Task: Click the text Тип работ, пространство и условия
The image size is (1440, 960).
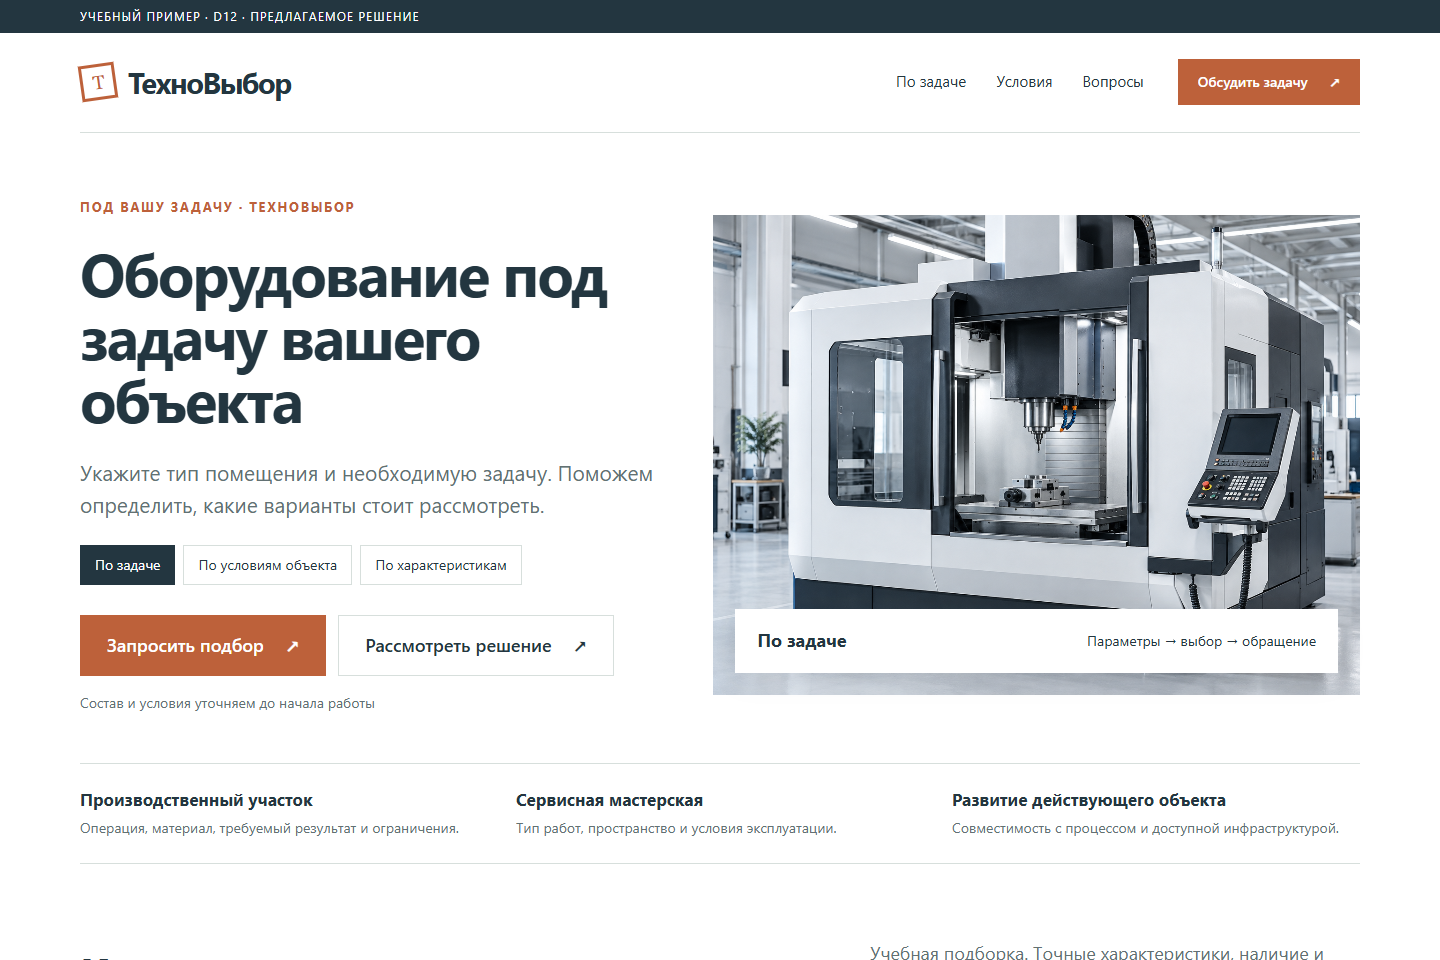Action: coord(676,828)
